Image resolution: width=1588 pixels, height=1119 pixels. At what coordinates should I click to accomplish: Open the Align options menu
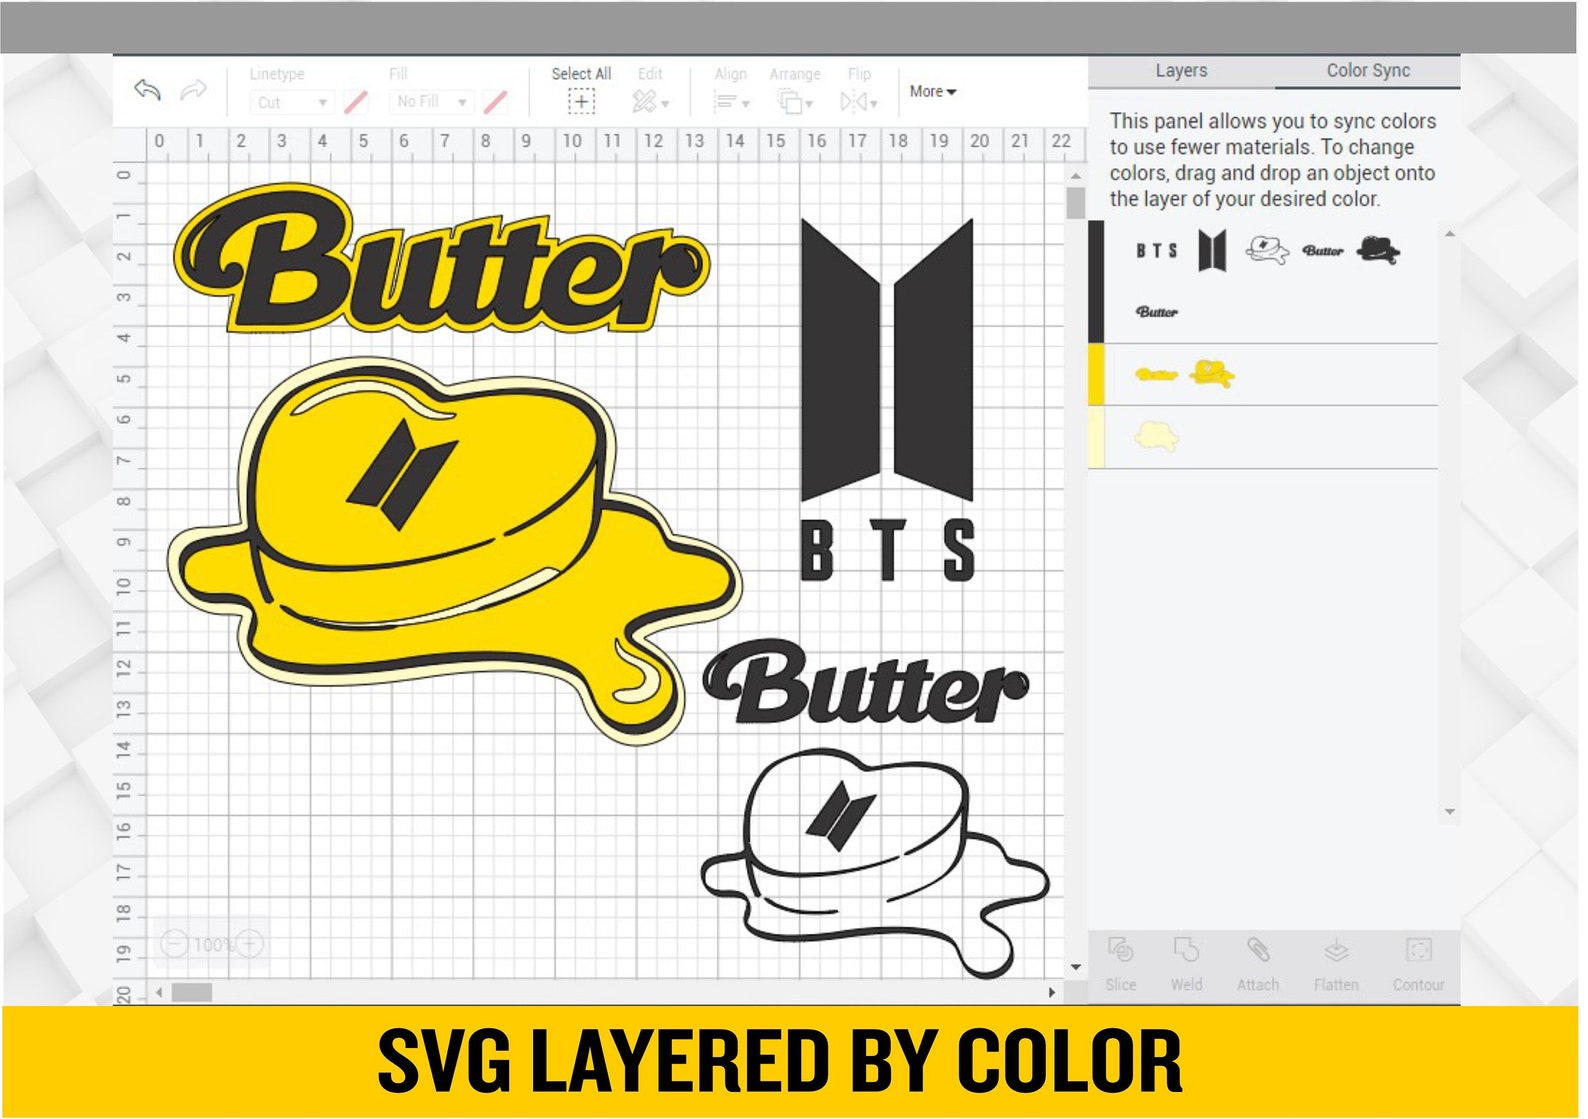click(731, 101)
